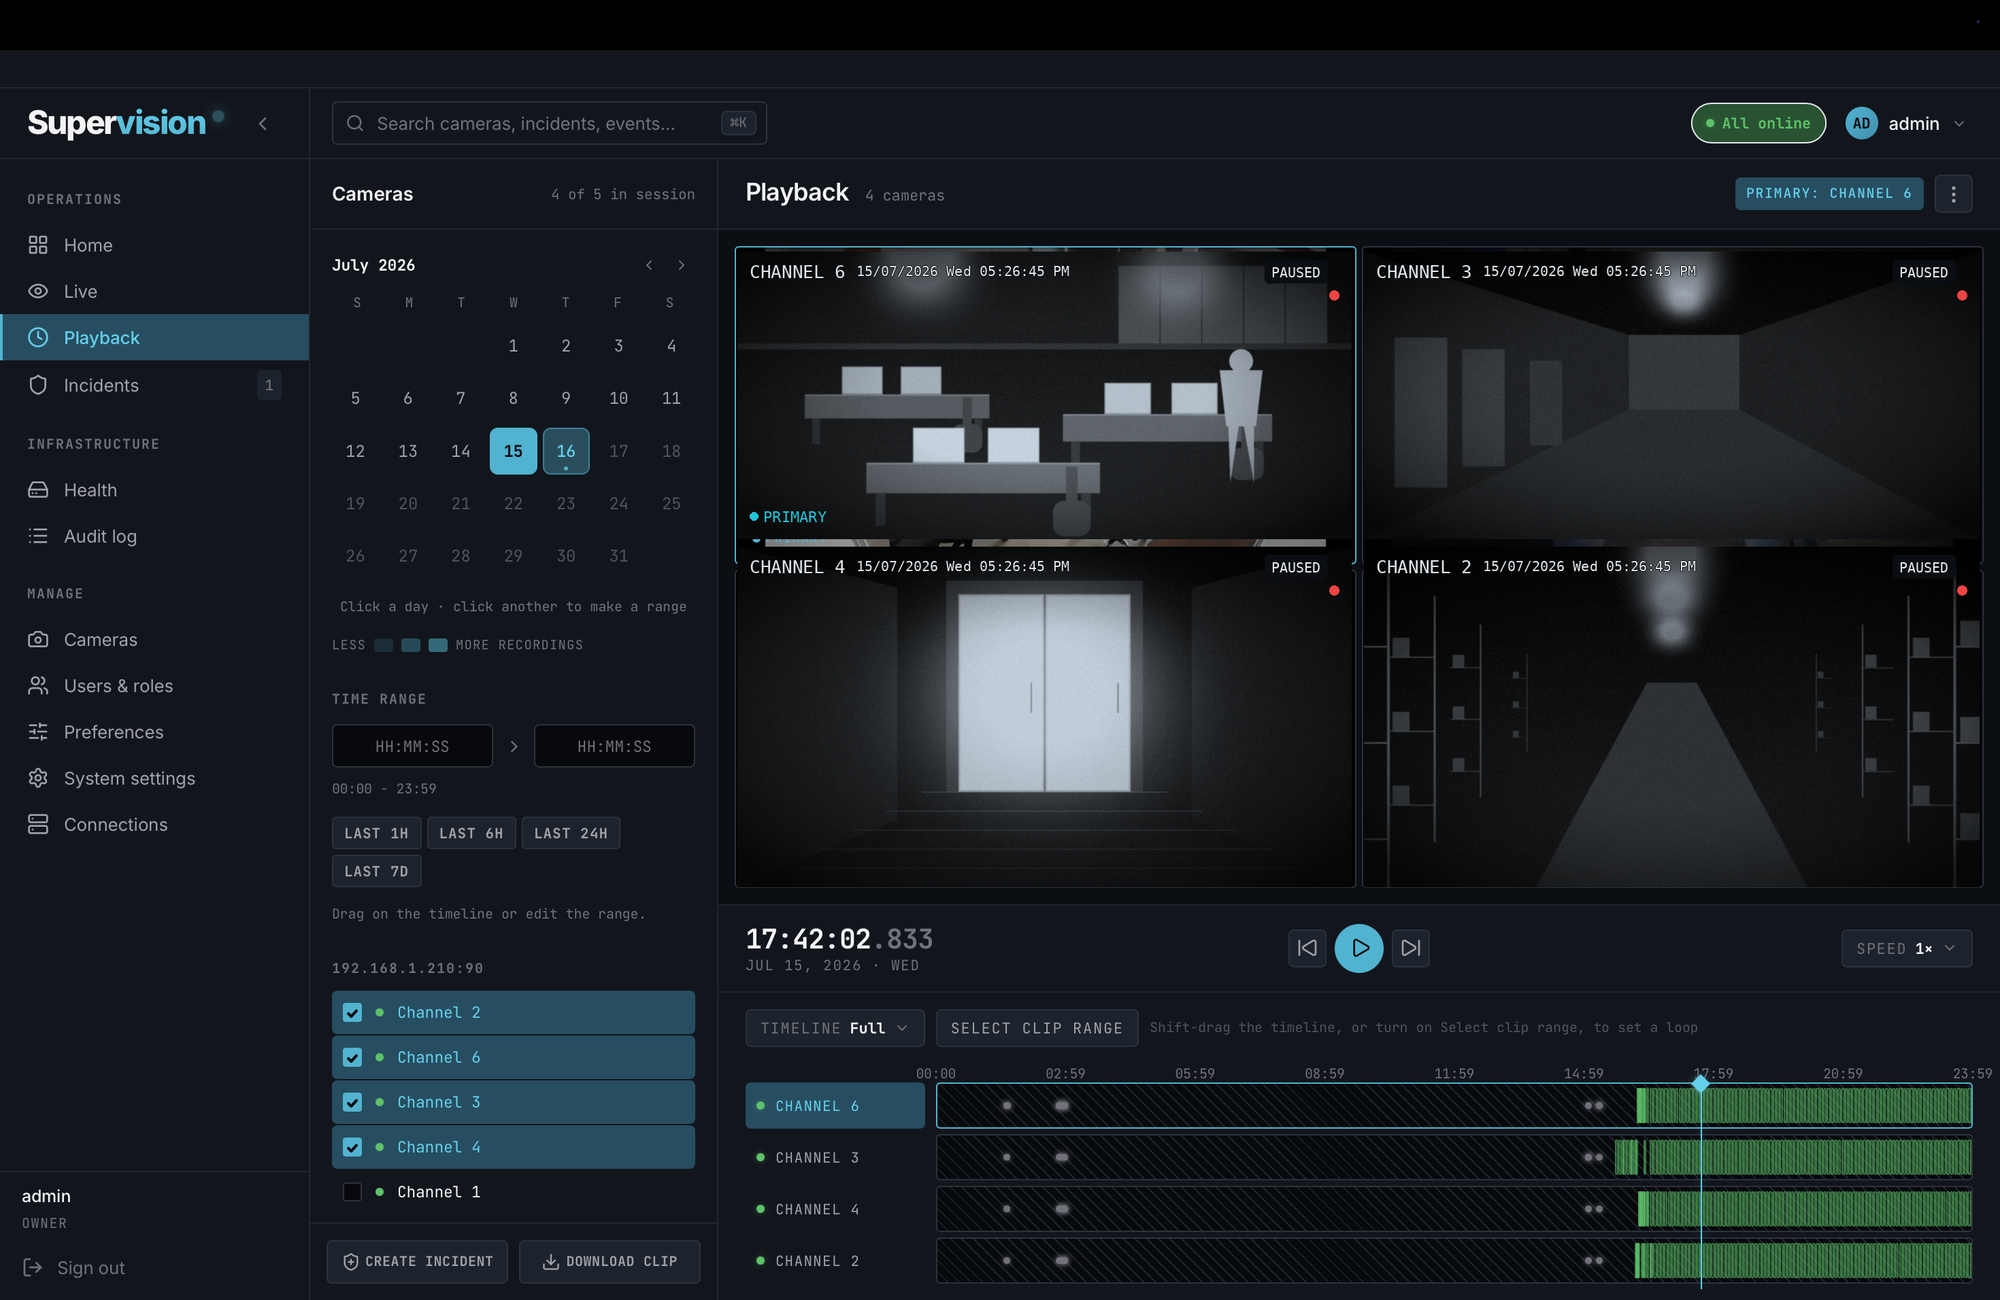Click the All online status badge
2000x1300 pixels.
pos(1758,124)
